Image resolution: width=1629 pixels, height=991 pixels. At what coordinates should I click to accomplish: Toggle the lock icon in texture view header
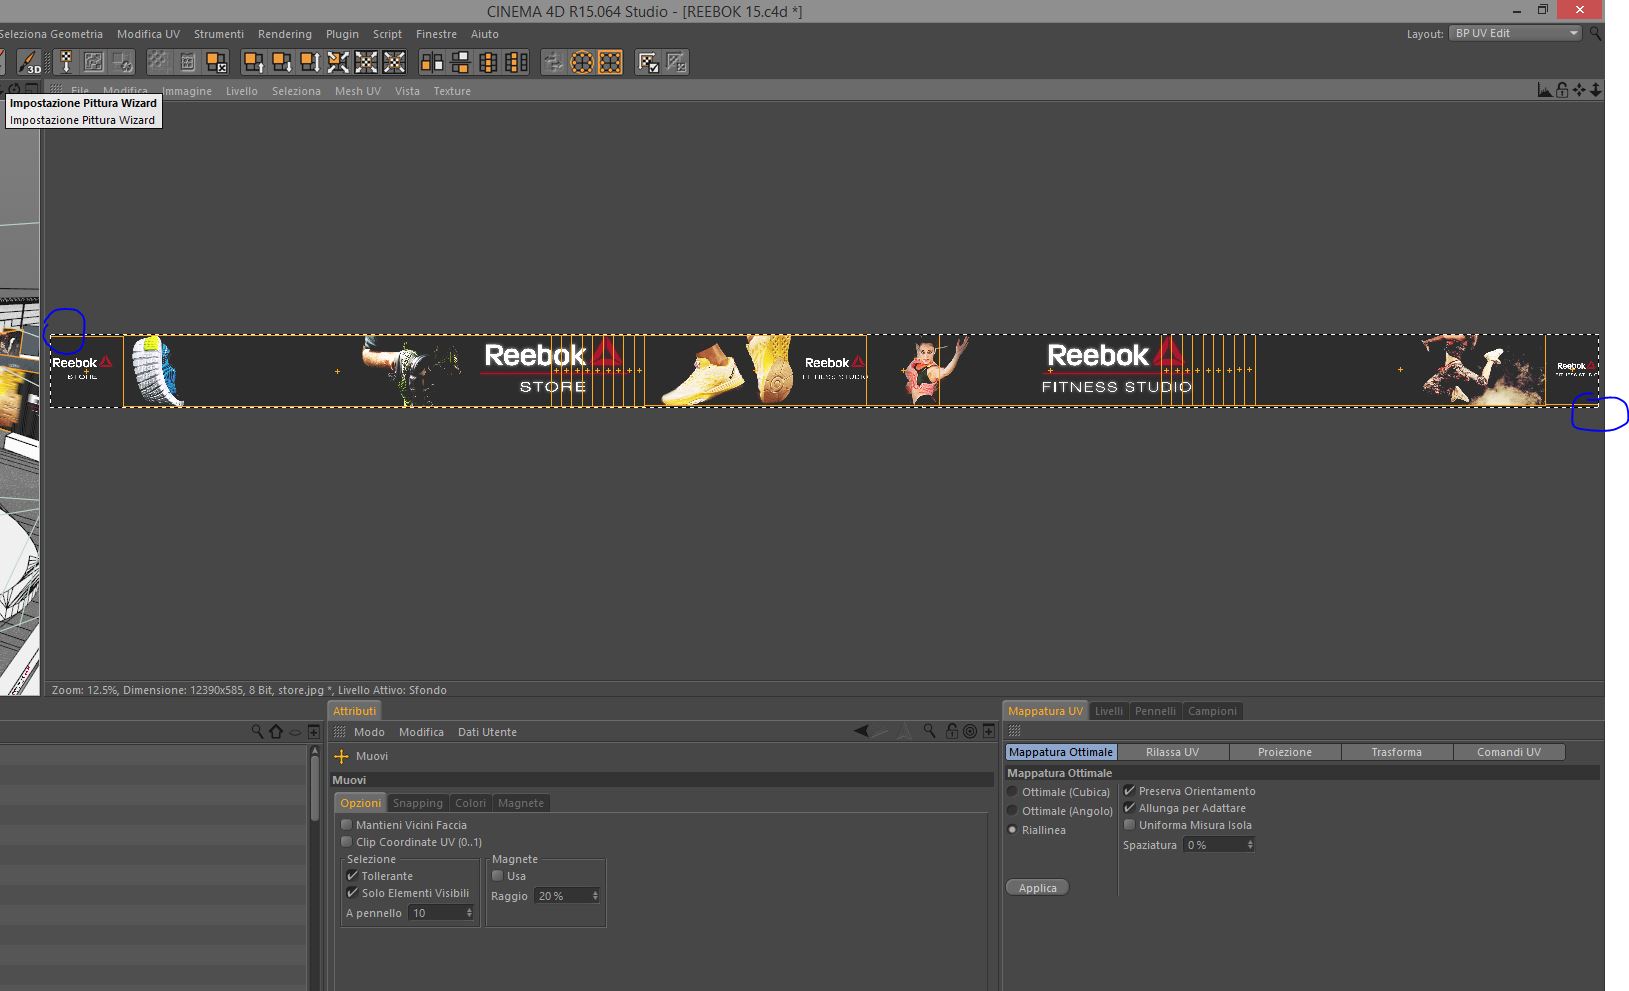pyautogui.click(x=1562, y=90)
